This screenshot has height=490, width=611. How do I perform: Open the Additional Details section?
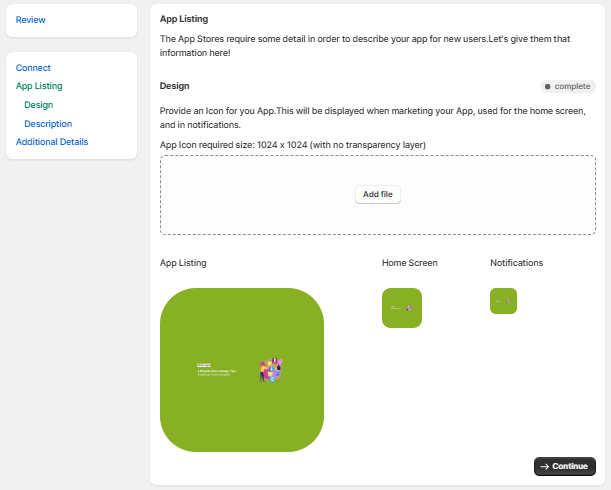coord(52,142)
